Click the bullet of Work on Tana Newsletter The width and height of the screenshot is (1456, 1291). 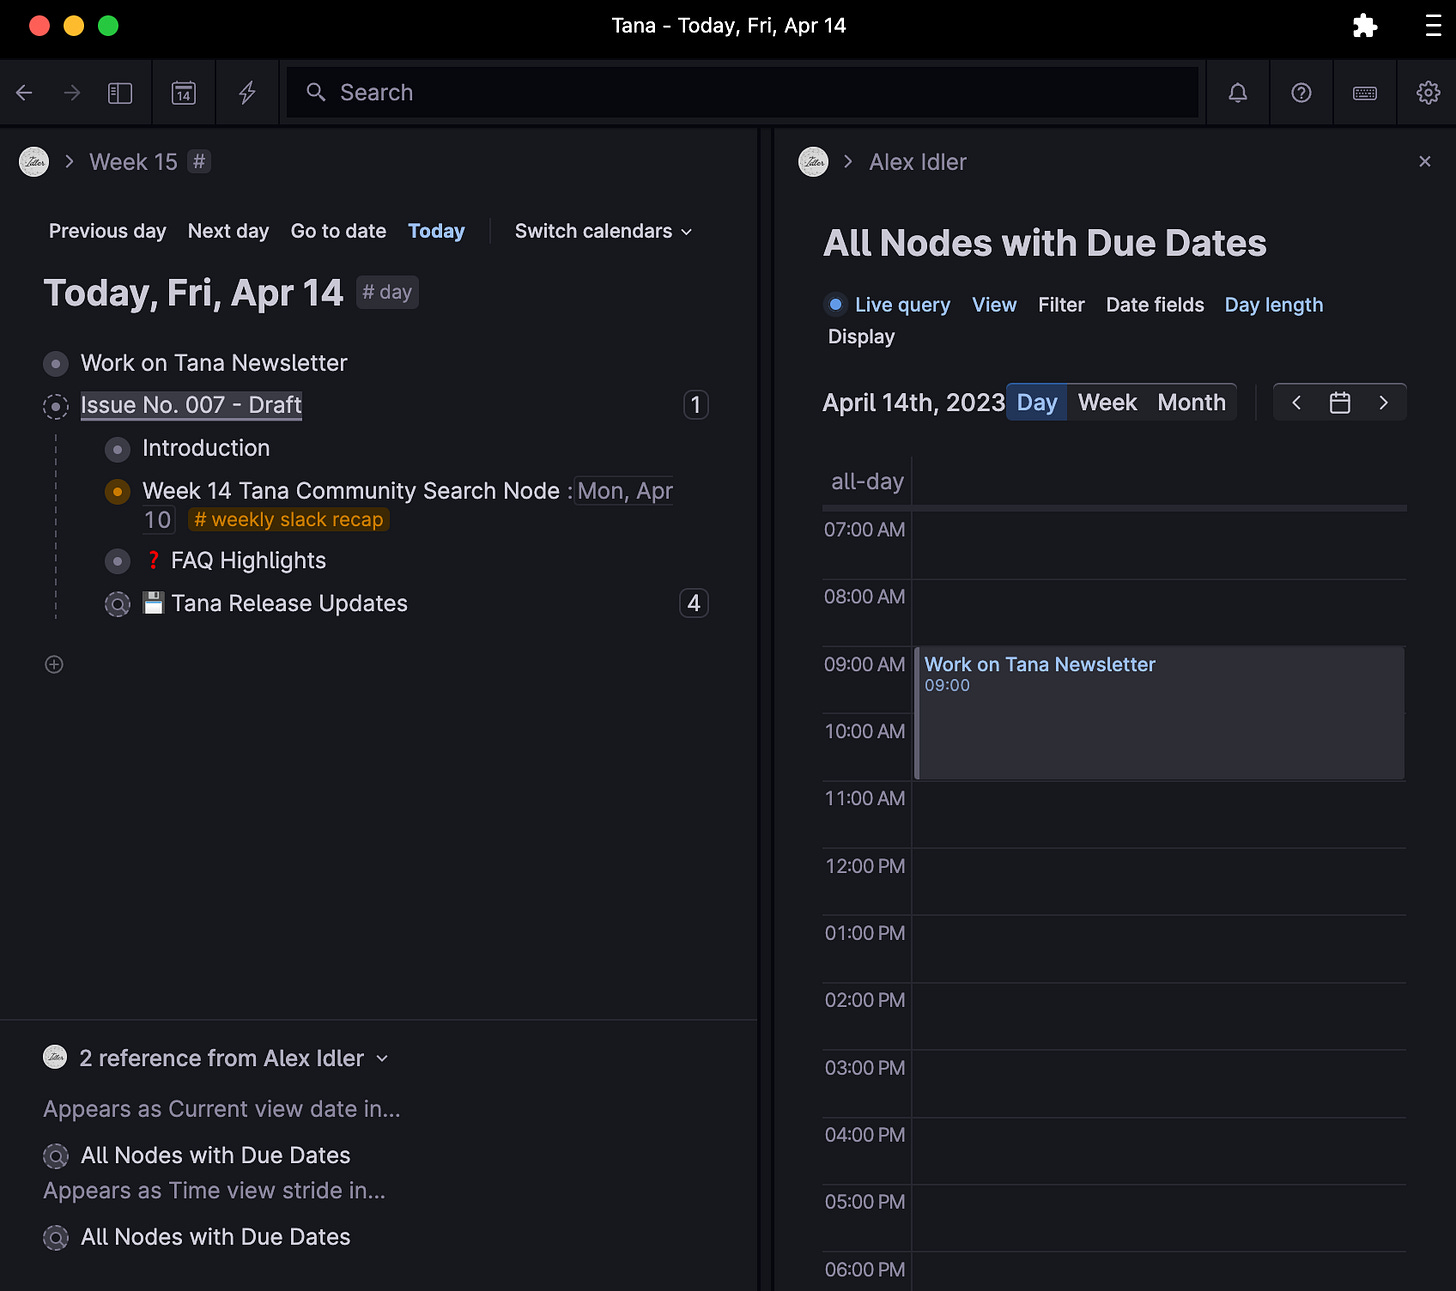coord(56,364)
